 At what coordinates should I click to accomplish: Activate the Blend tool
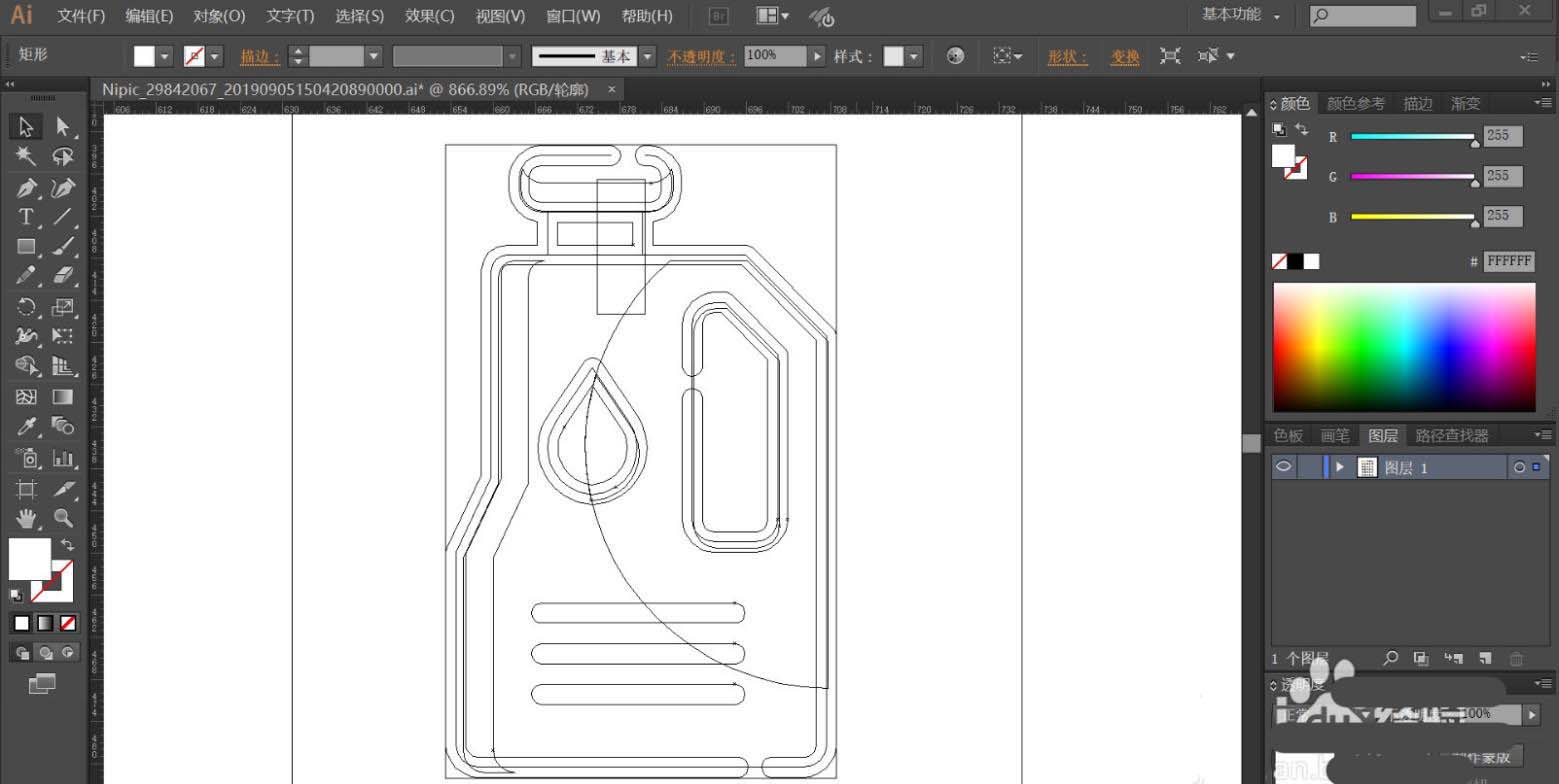pyautogui.click(x=63, y=427)
